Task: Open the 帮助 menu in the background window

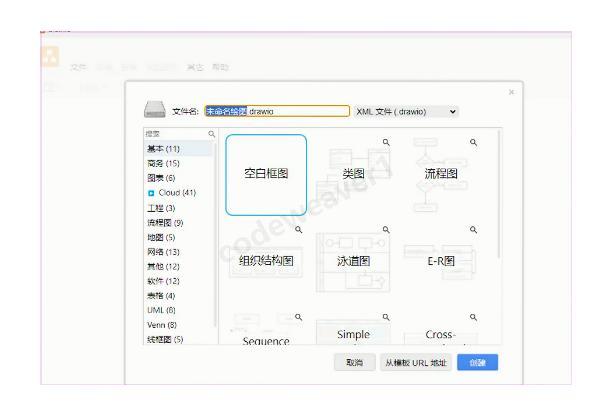Action: pos(220,67)
